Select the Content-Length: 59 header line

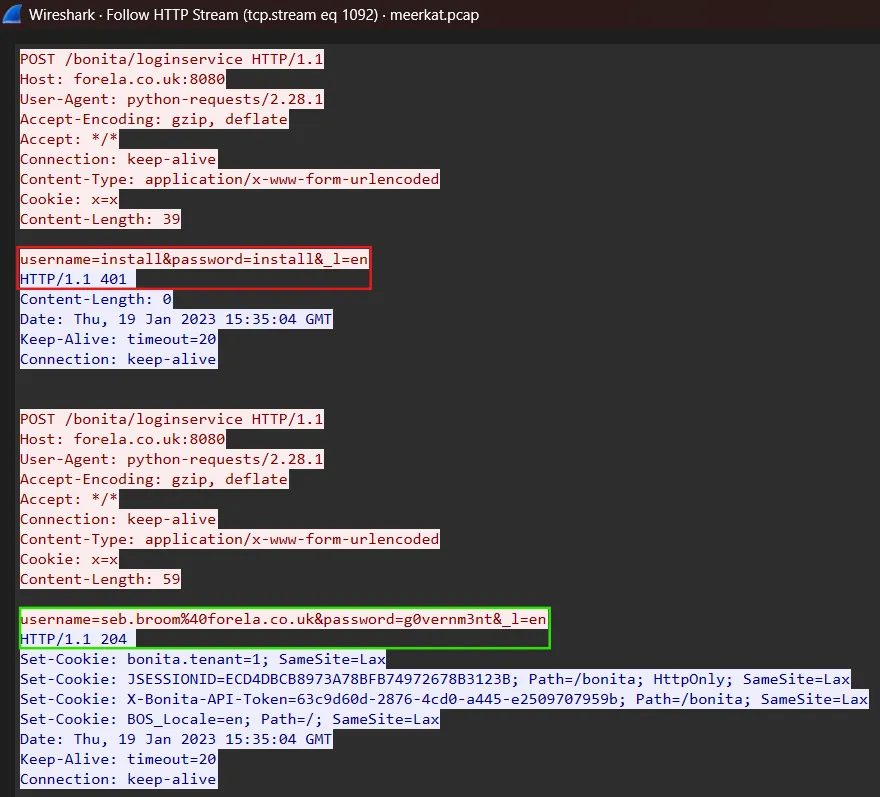pyautogui.click(x=100, y=579)
